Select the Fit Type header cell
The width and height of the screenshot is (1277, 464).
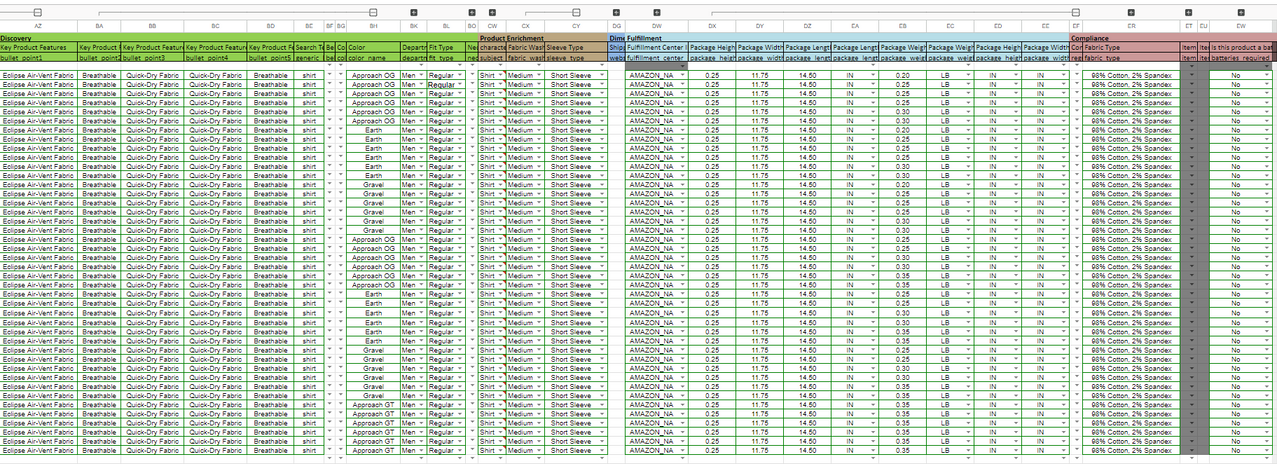446,48
